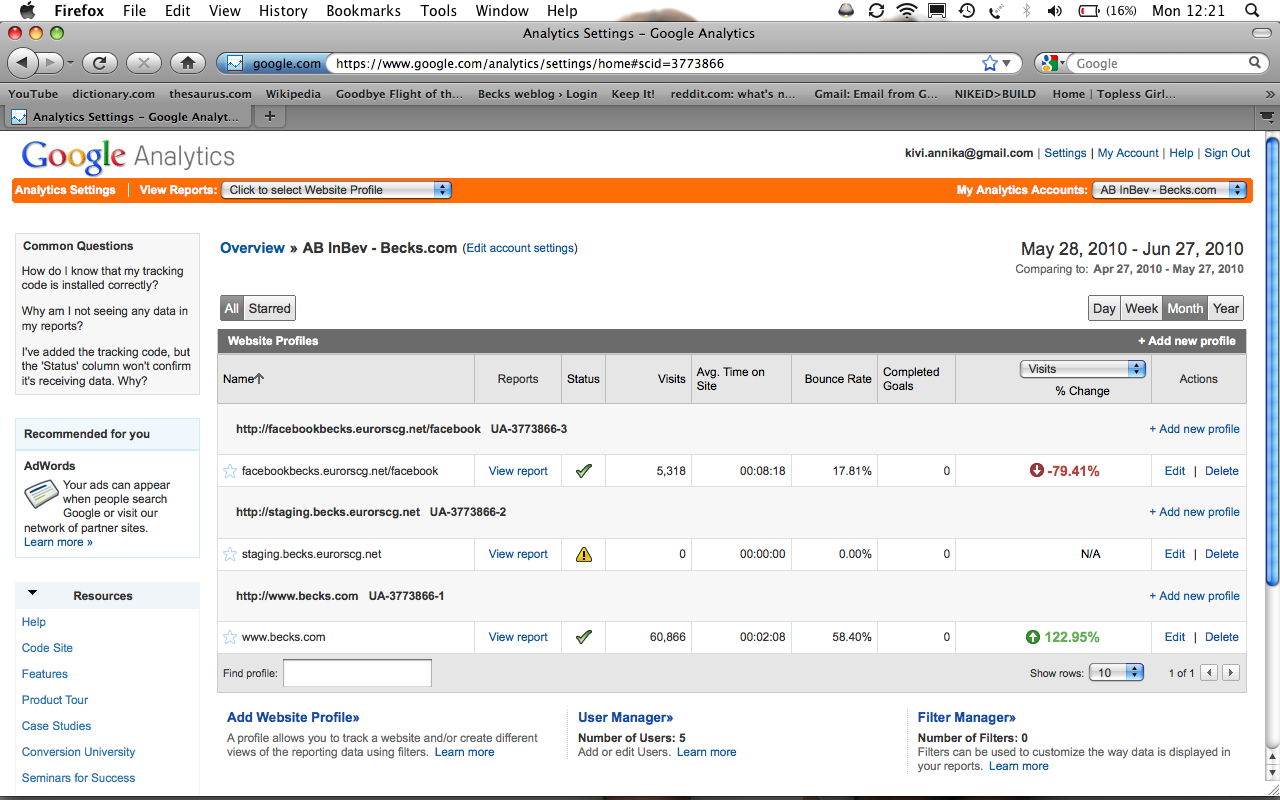This screenshot has height=800, width=1280.
Task: Click the green up arrow beside 122.95%
Action: pyautogui.click(x=1033, y=637)
